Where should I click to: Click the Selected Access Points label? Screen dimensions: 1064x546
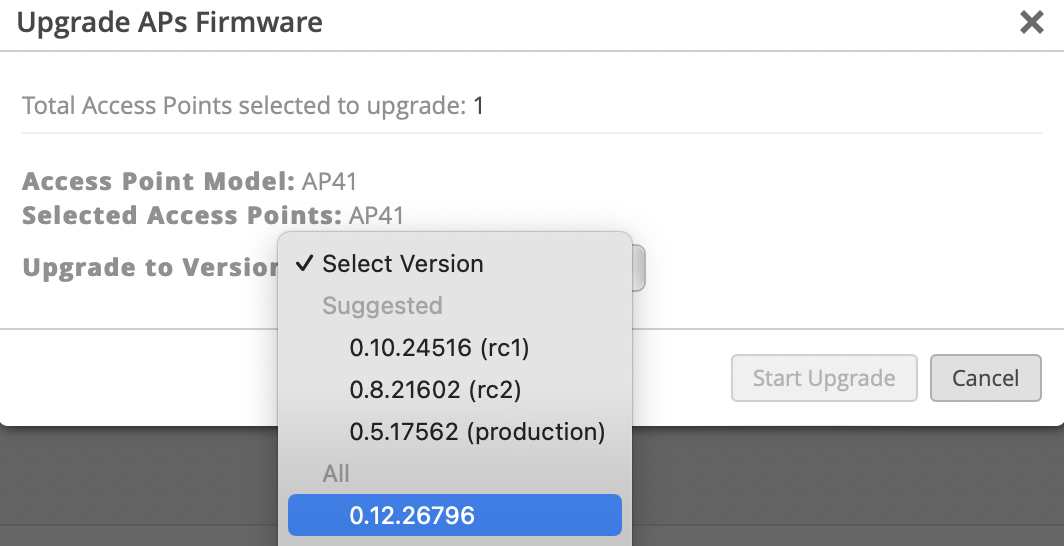(x=182, y=215)
